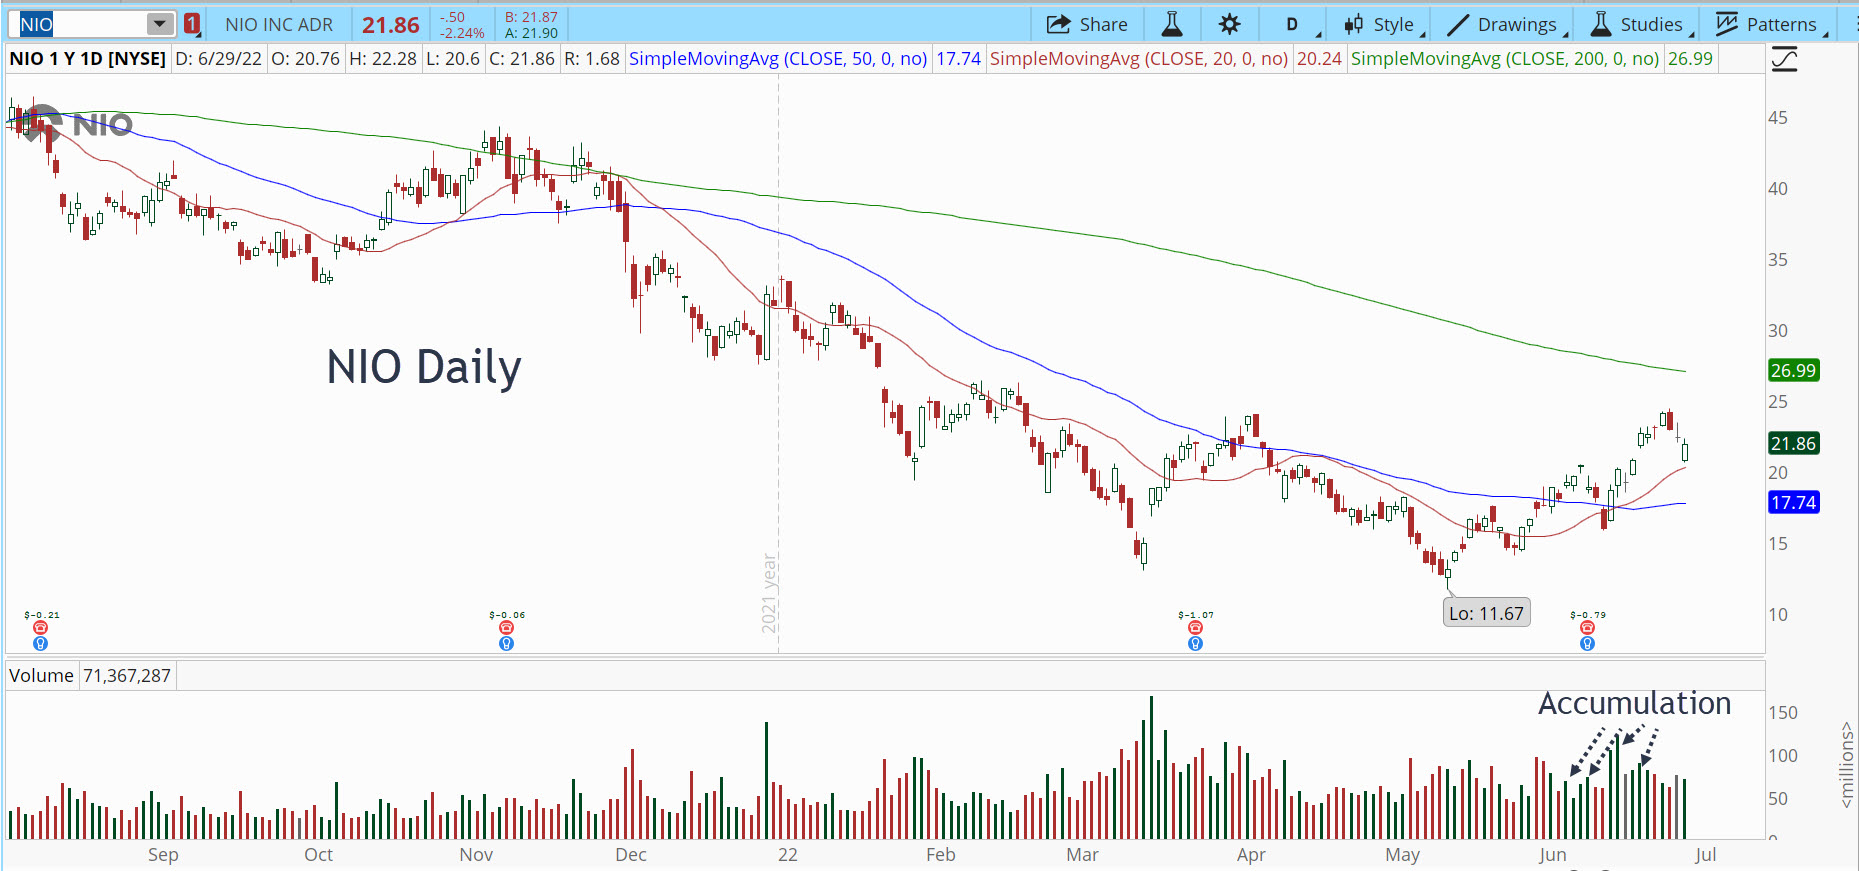1859x871 pixels.
Task: Click the Feb label on the time axis
Action: click(941, 855)
